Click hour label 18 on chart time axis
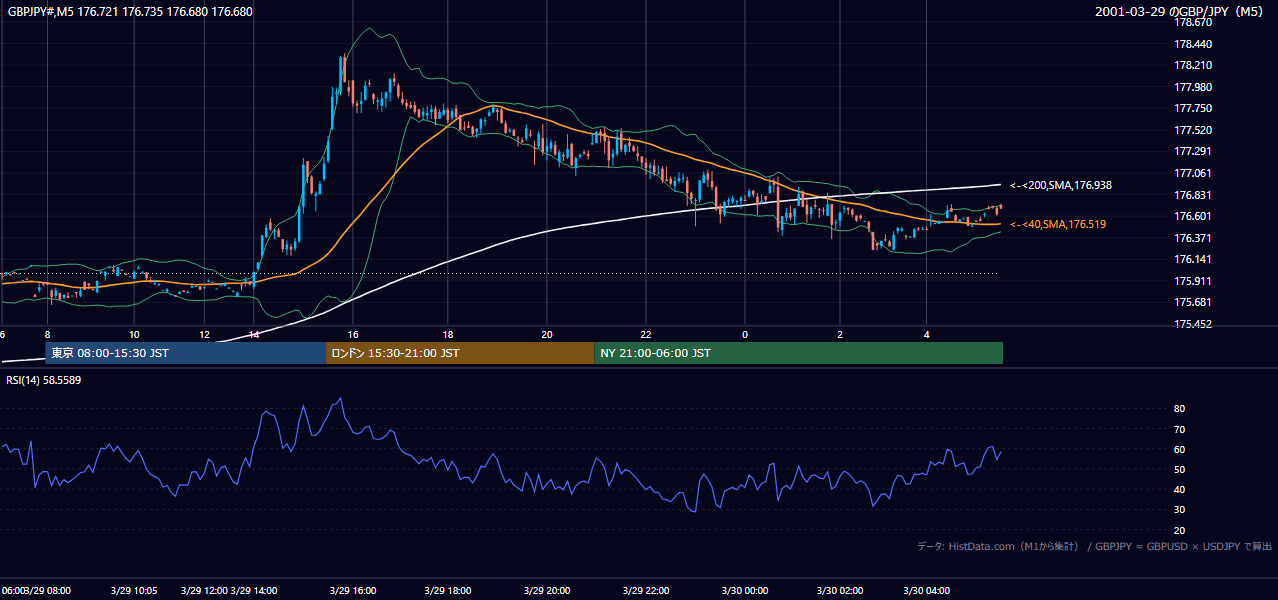Screen dimensions: 1278x600 [x=449, y=334]
